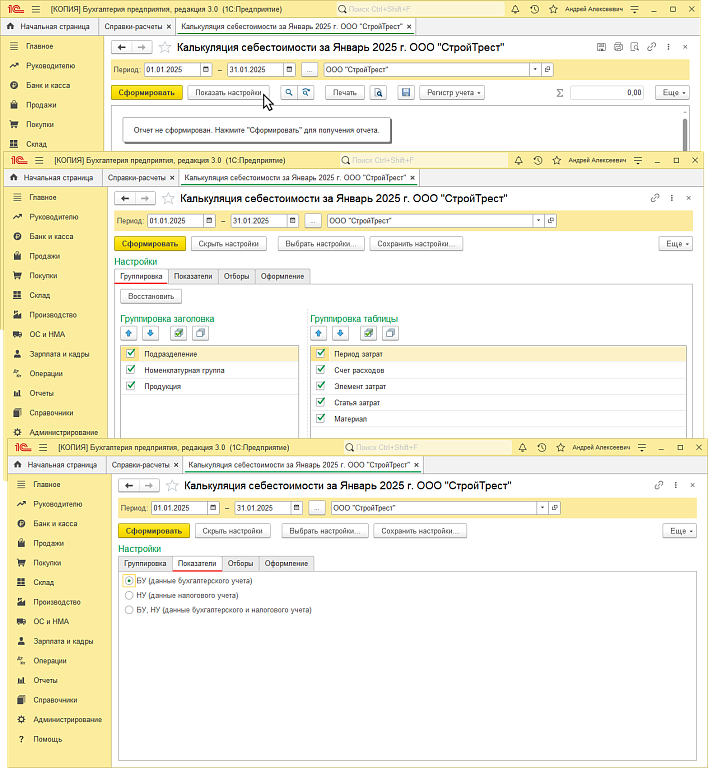Screen dimensions: 708x768
Task: Click the search field in the unformed report window
Action: coord(420,9)
